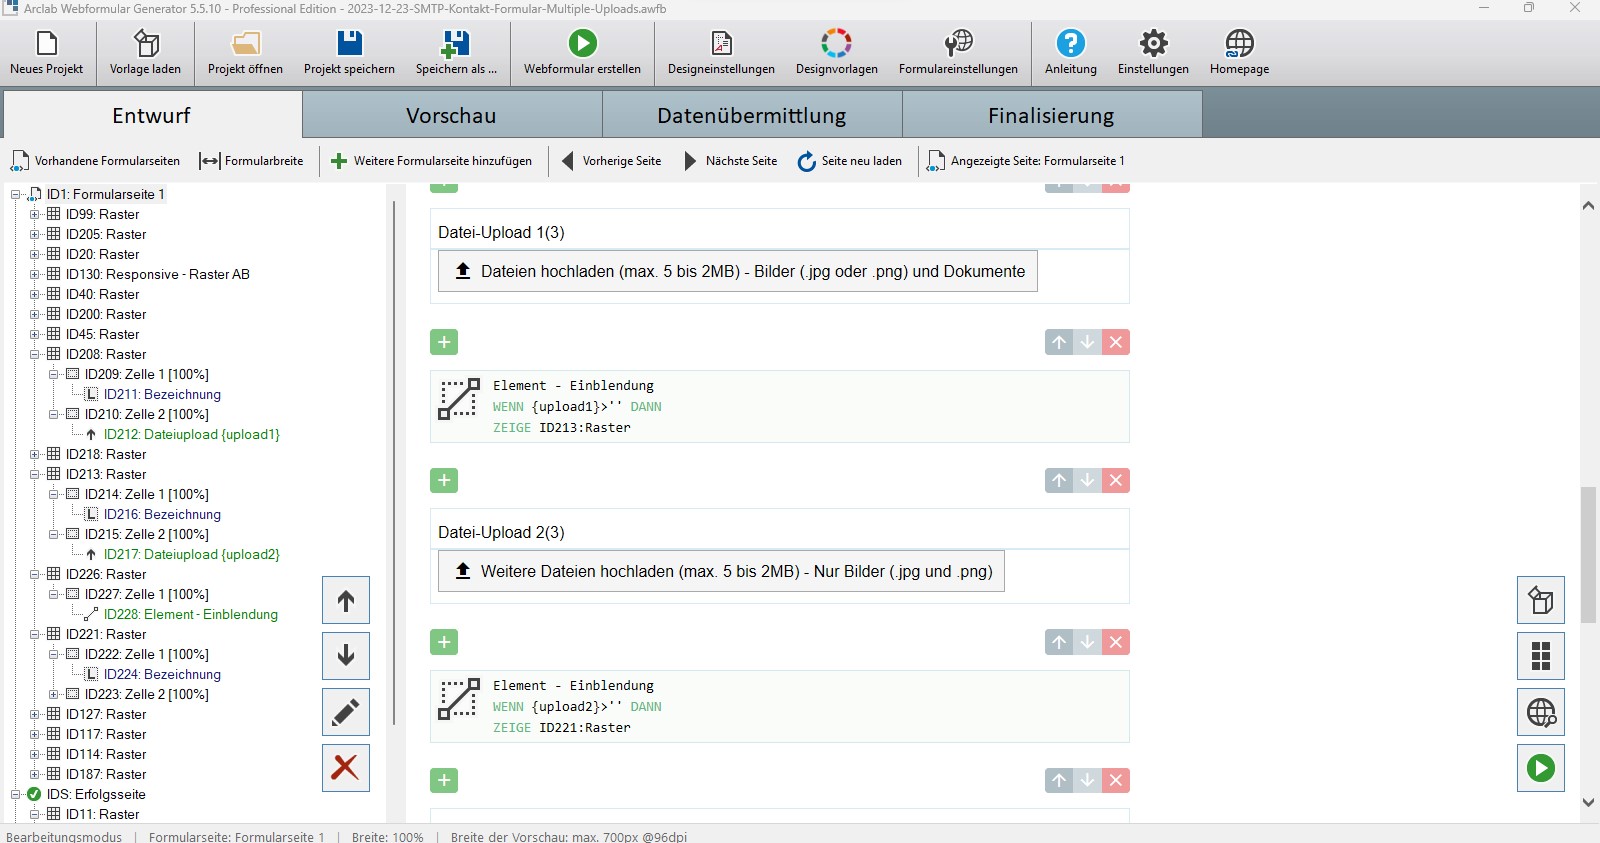
Task: Click the red X delete button beside tree
Action: click(x=346, y=768)
